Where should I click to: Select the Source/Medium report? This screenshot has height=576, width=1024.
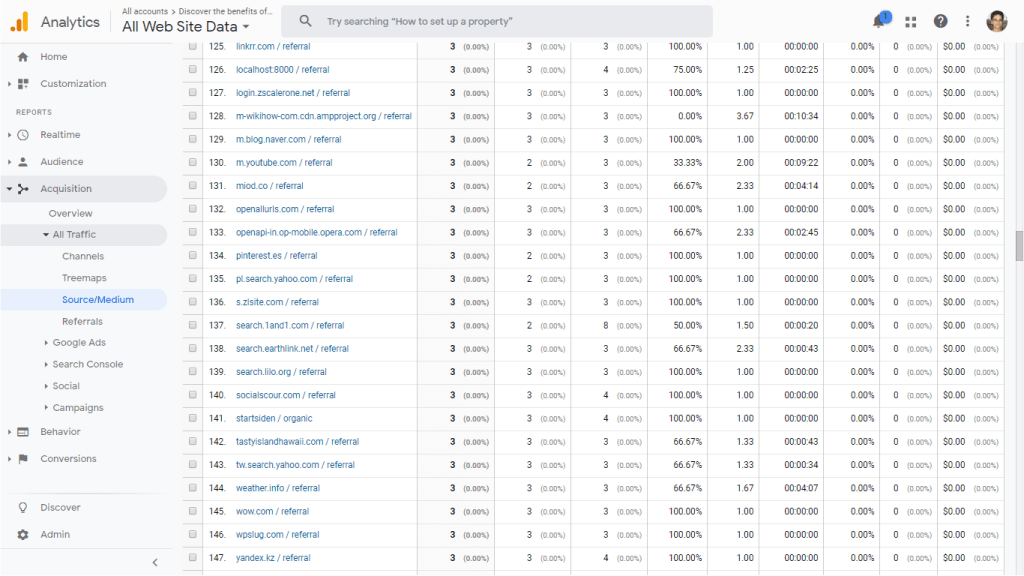pyautogui.click(x=98, y=300)
